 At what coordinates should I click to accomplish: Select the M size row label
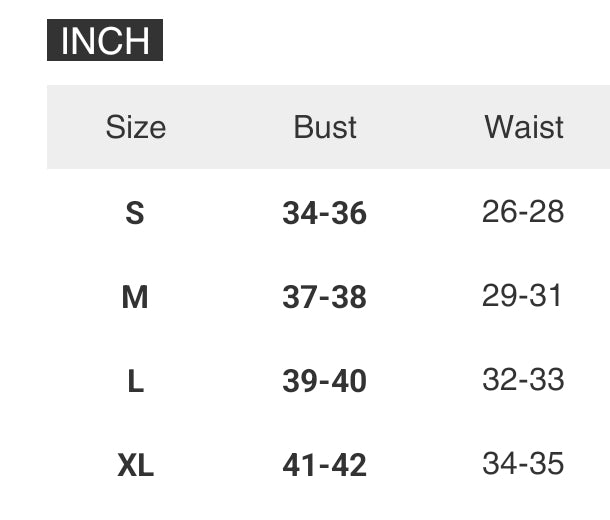point(135,297)
